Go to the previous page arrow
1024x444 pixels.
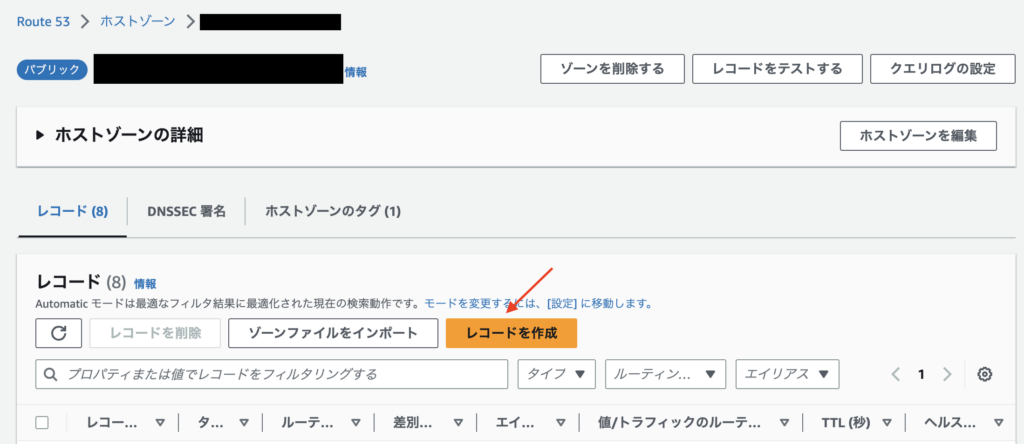pos(896,374)
